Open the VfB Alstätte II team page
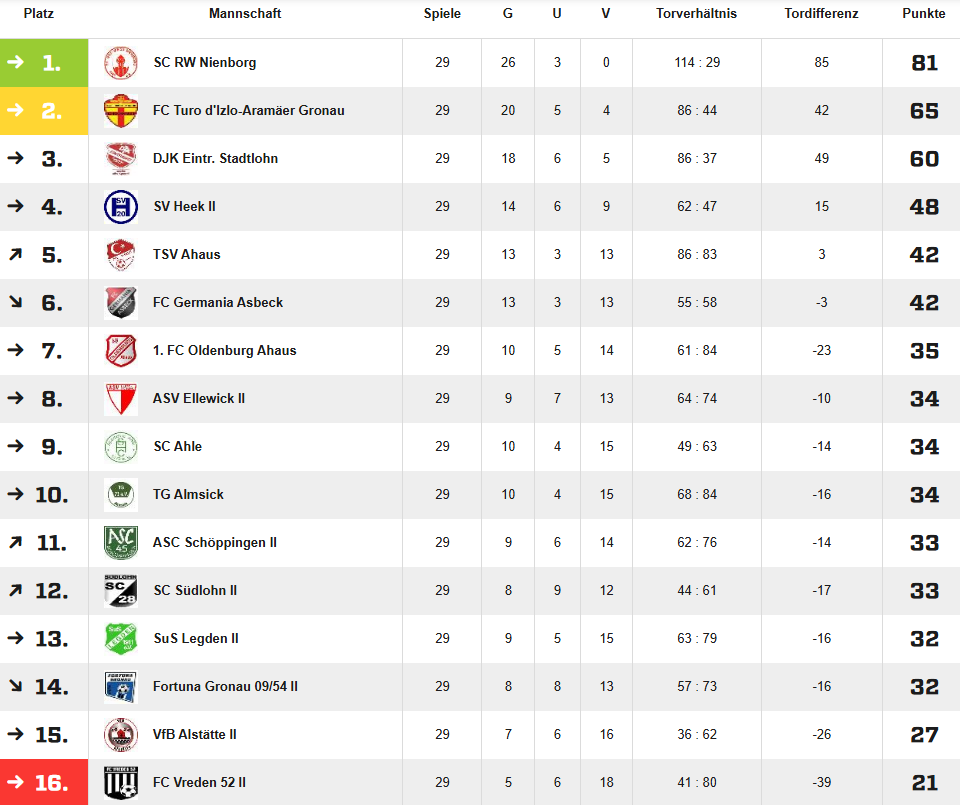 point(195,735)
